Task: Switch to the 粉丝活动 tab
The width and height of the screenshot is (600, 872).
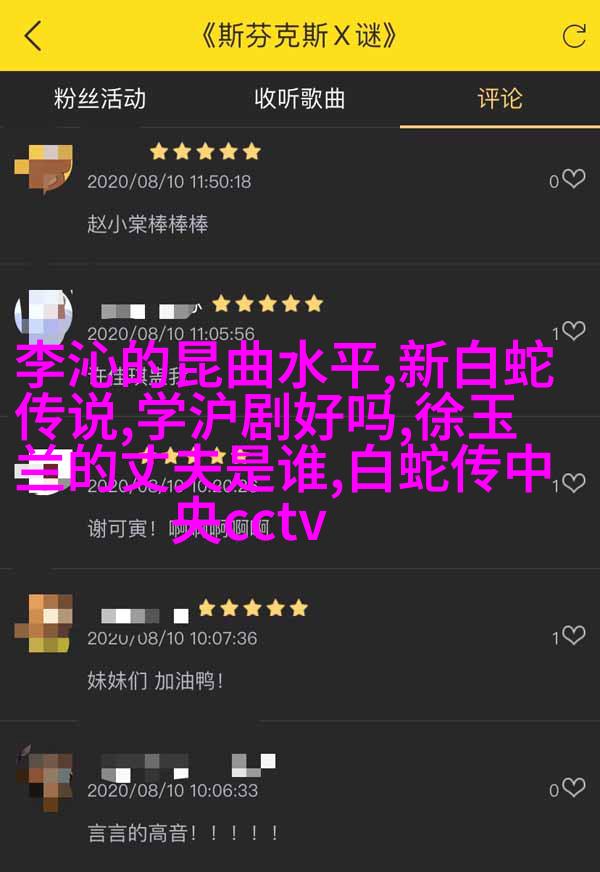Action: [100, 99]
